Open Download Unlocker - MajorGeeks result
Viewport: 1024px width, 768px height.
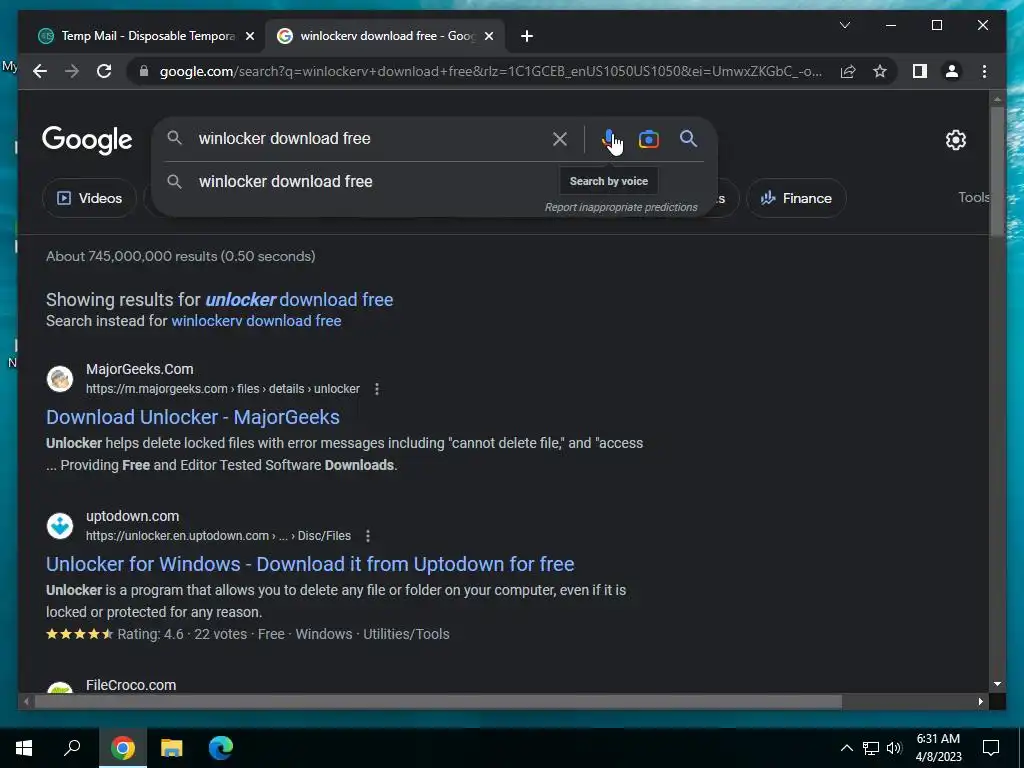pyautogui.click(x=193, y=417)
